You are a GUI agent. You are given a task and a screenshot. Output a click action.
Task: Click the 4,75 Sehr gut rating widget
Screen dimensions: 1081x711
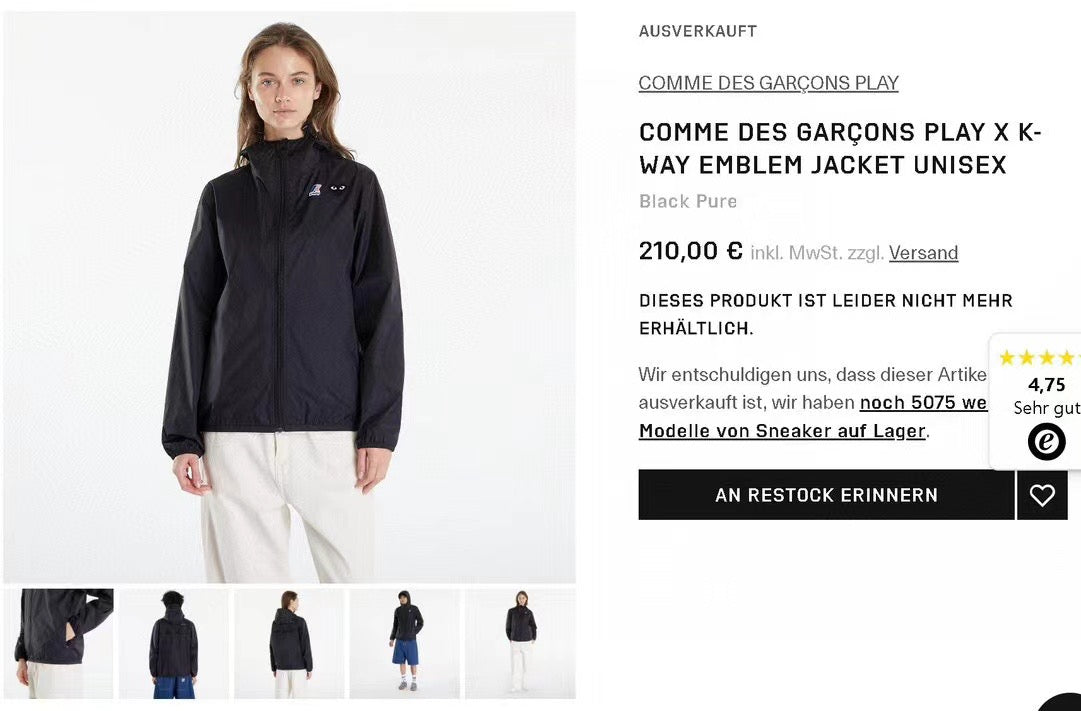point(1035,401)
